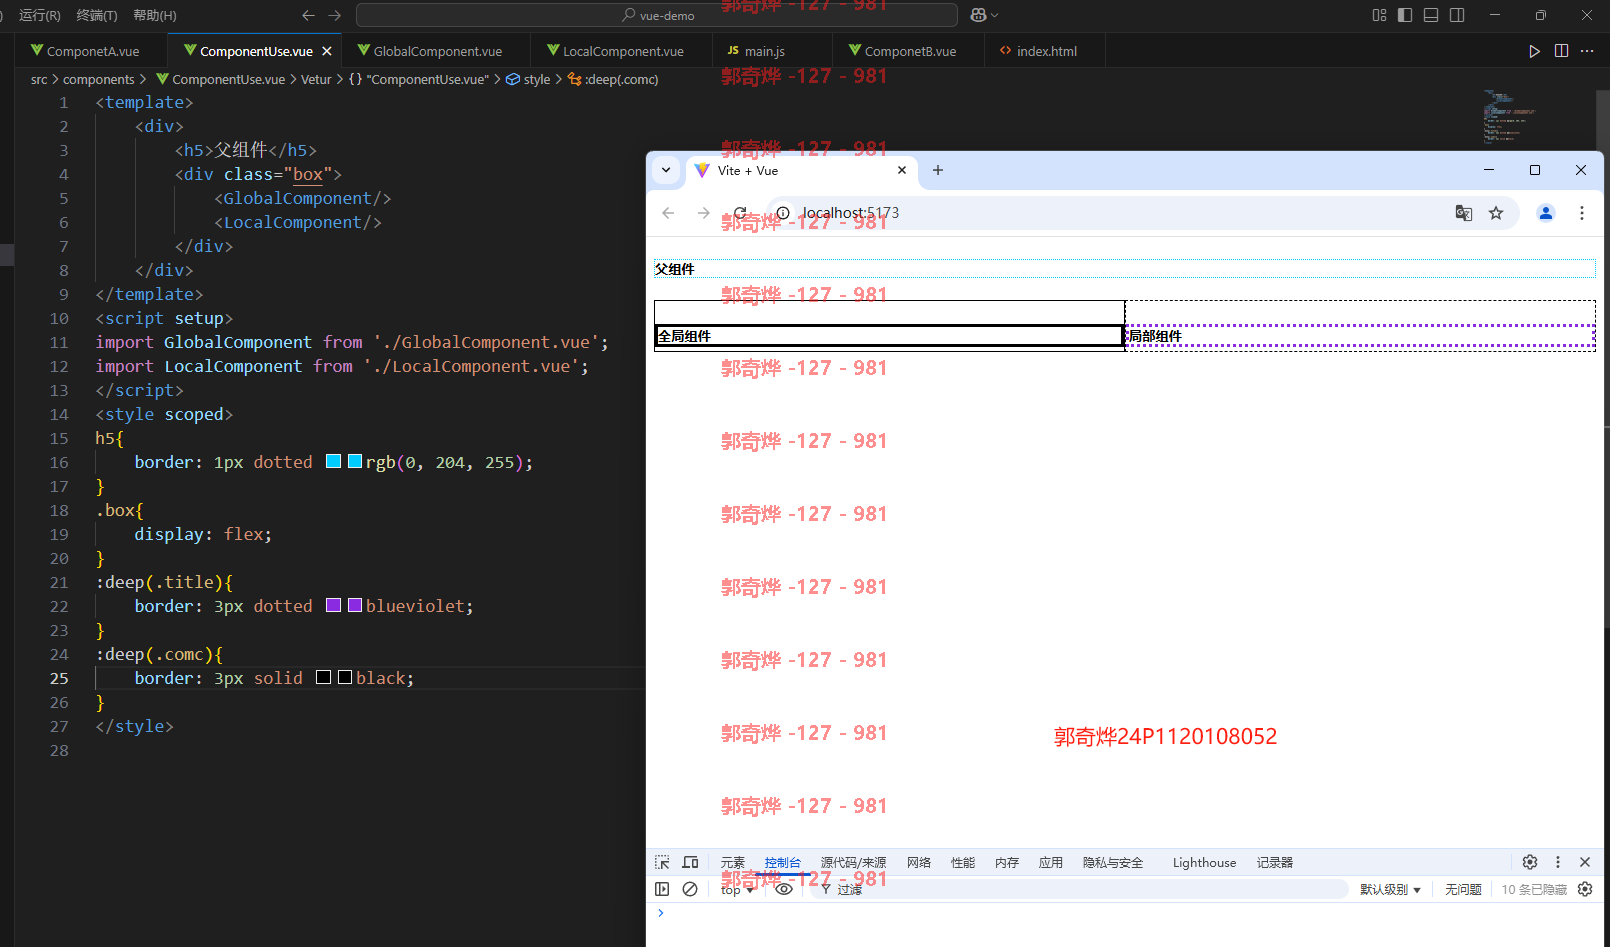This screenshot has height=947, width=1610.
Task: Open the top JavaScript context dropdown
Action: coord(738,889)
